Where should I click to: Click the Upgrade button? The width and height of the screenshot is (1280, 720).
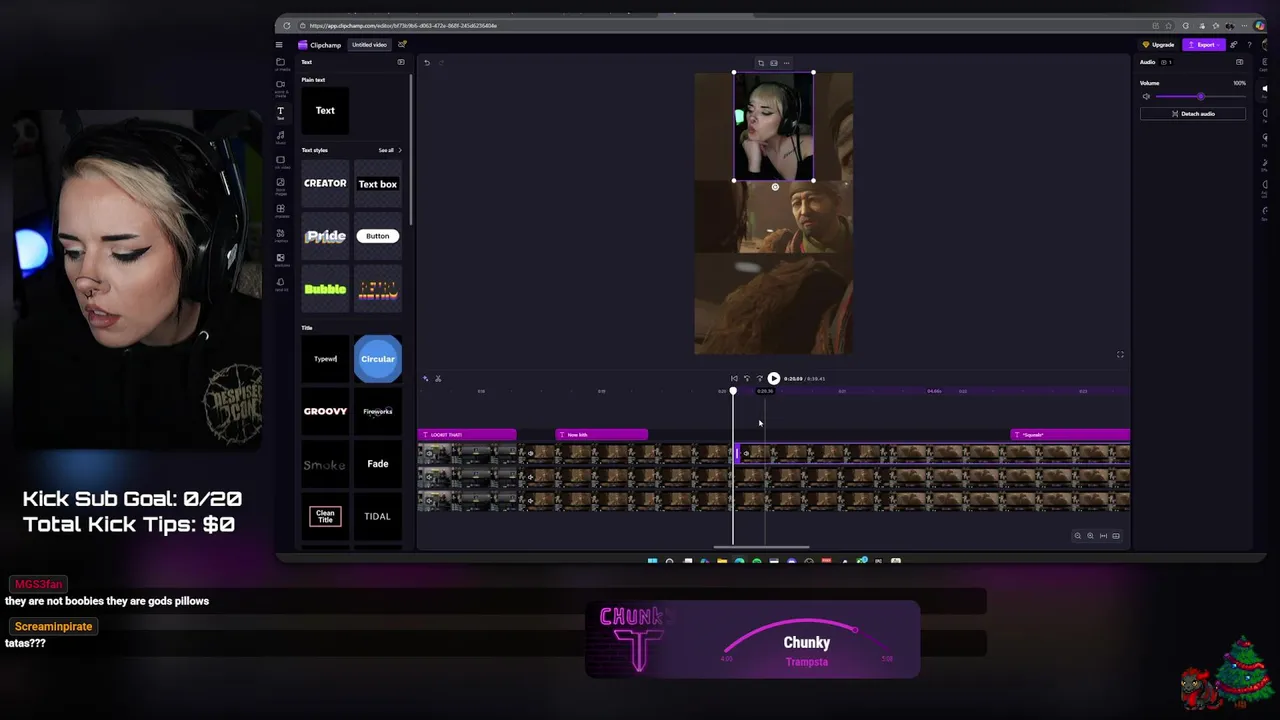1159,45
